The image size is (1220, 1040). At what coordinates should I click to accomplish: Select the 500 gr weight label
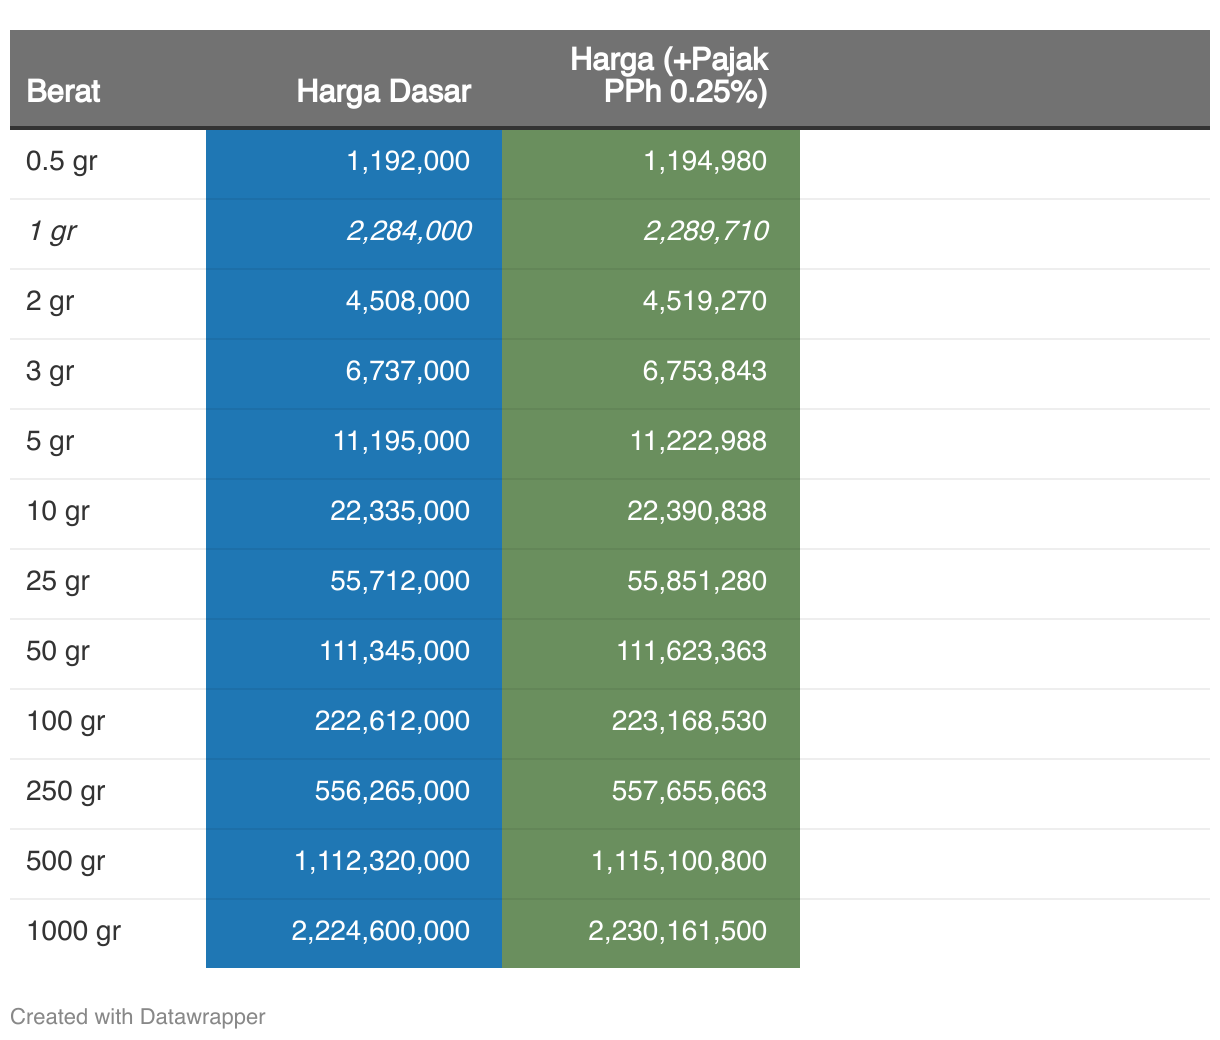(66, 861)
